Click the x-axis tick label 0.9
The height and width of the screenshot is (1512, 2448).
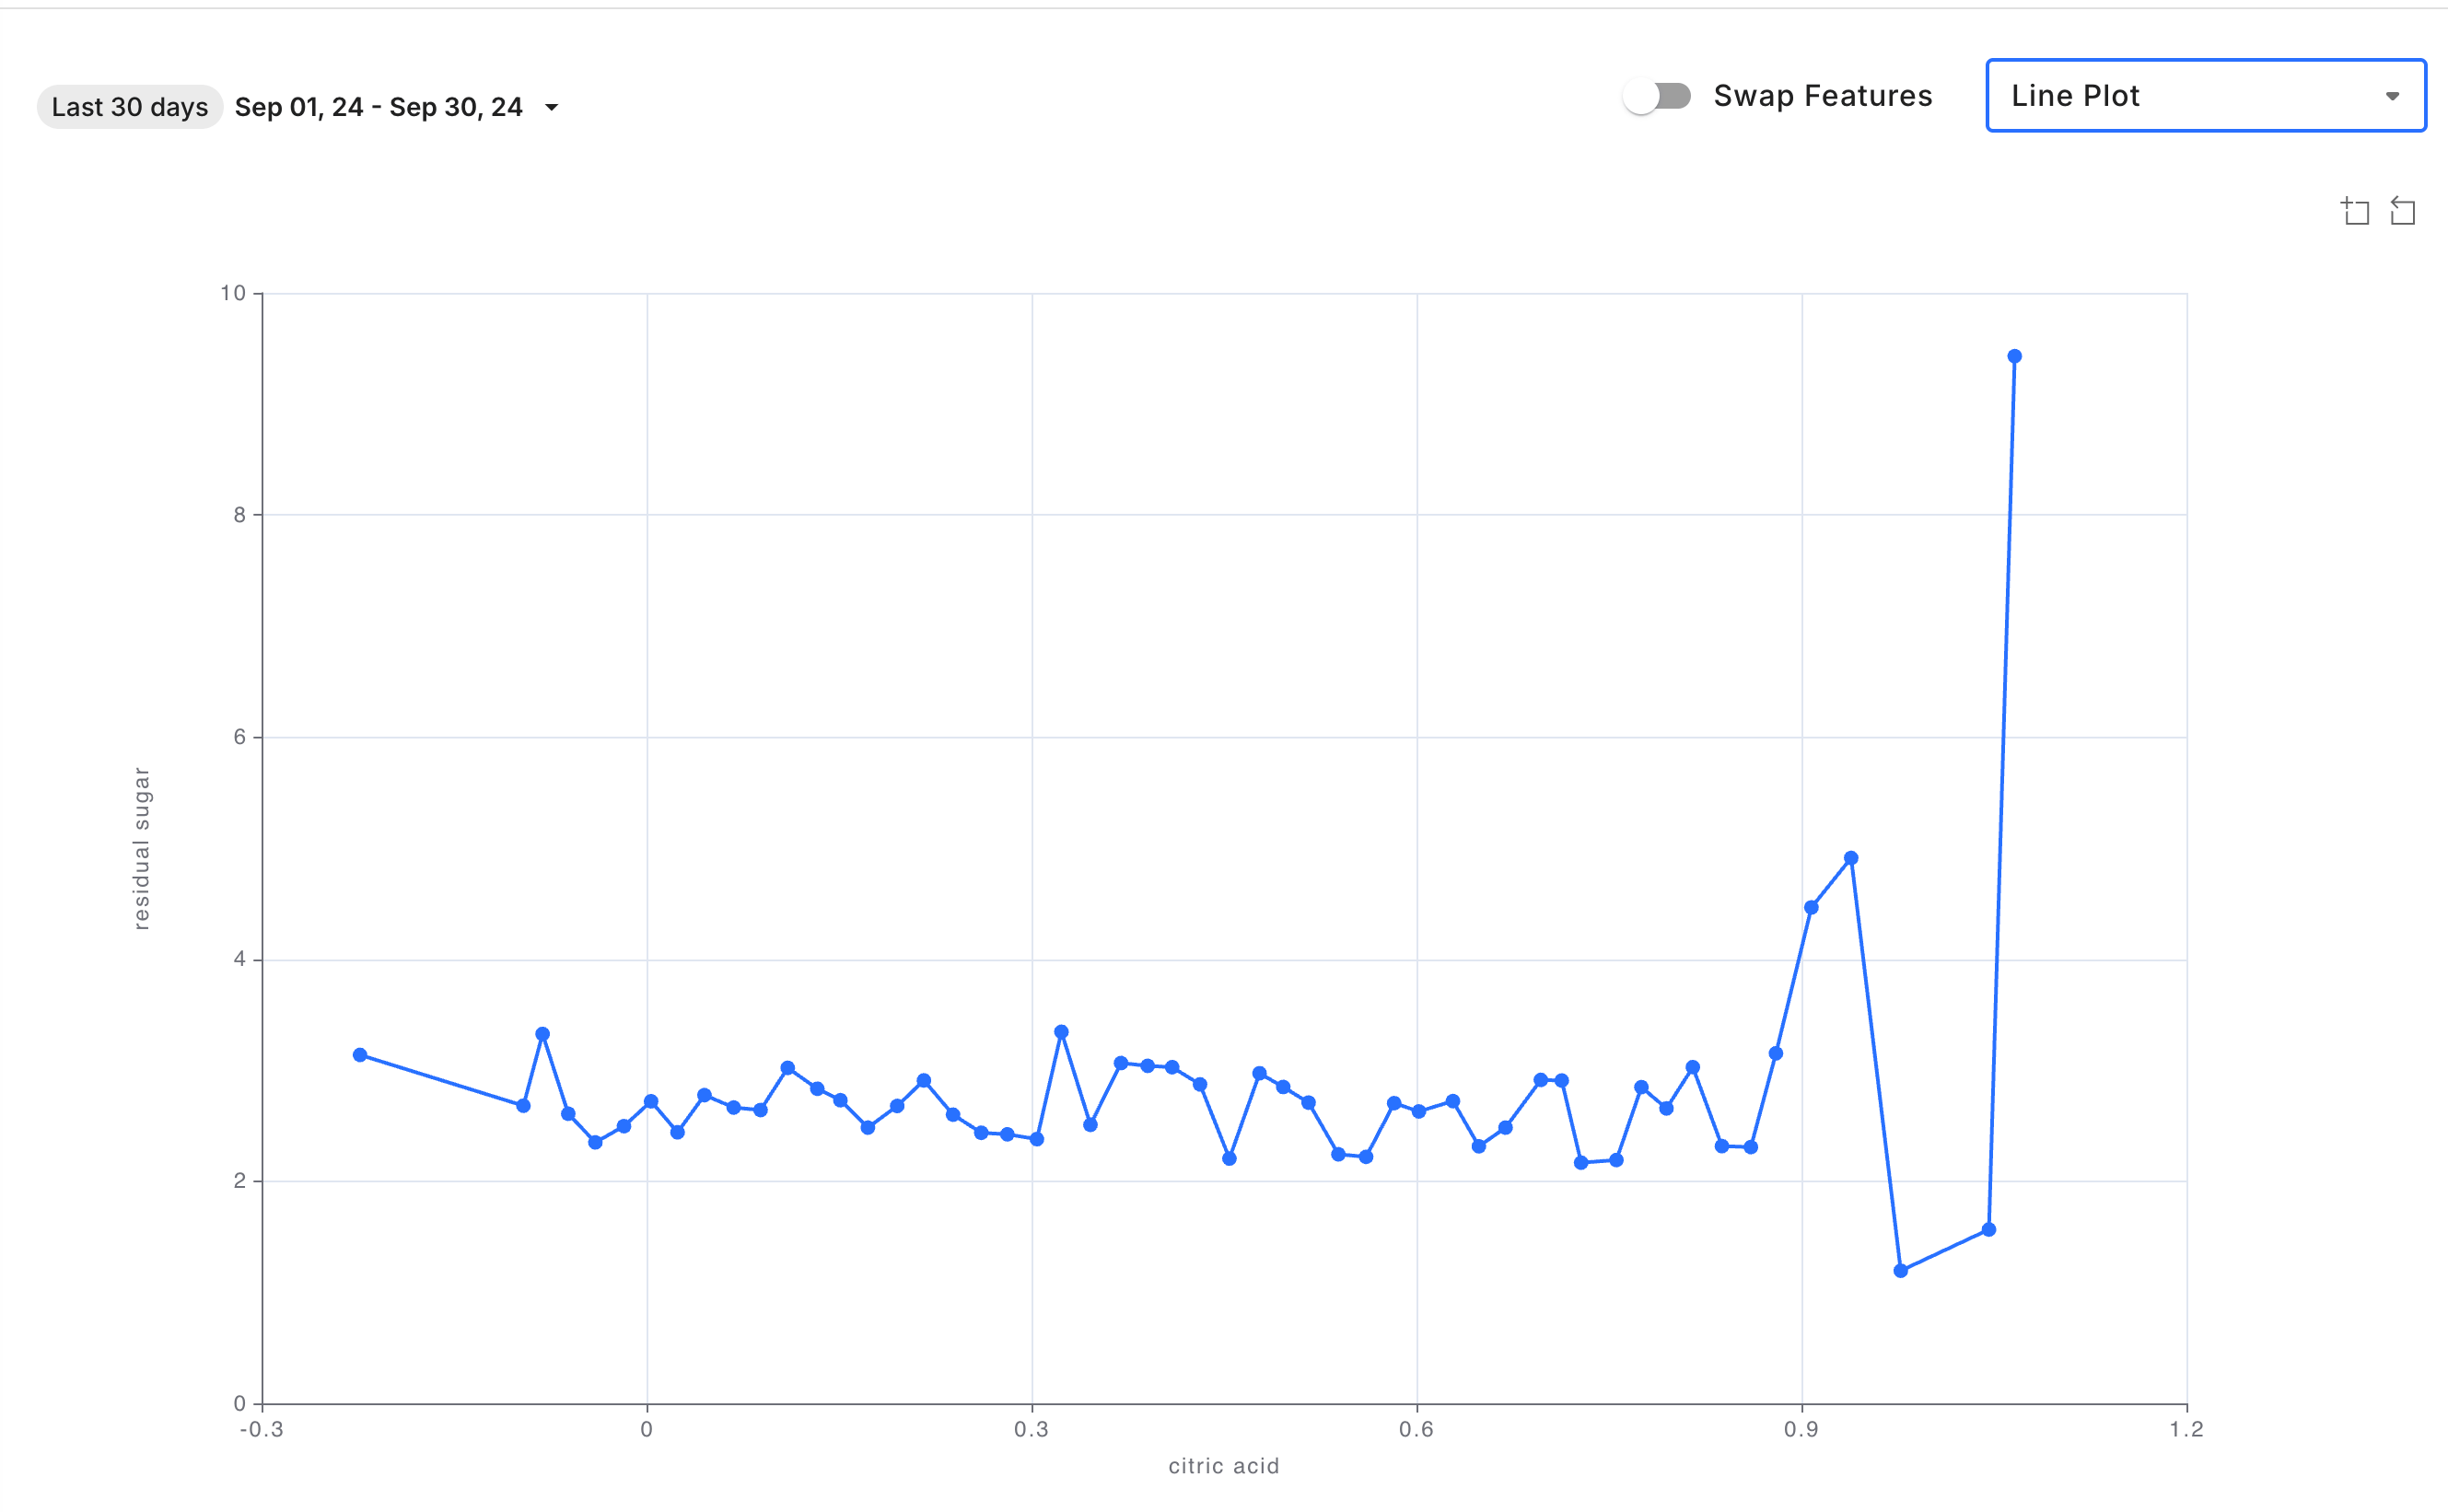tap(1801, 1429)
